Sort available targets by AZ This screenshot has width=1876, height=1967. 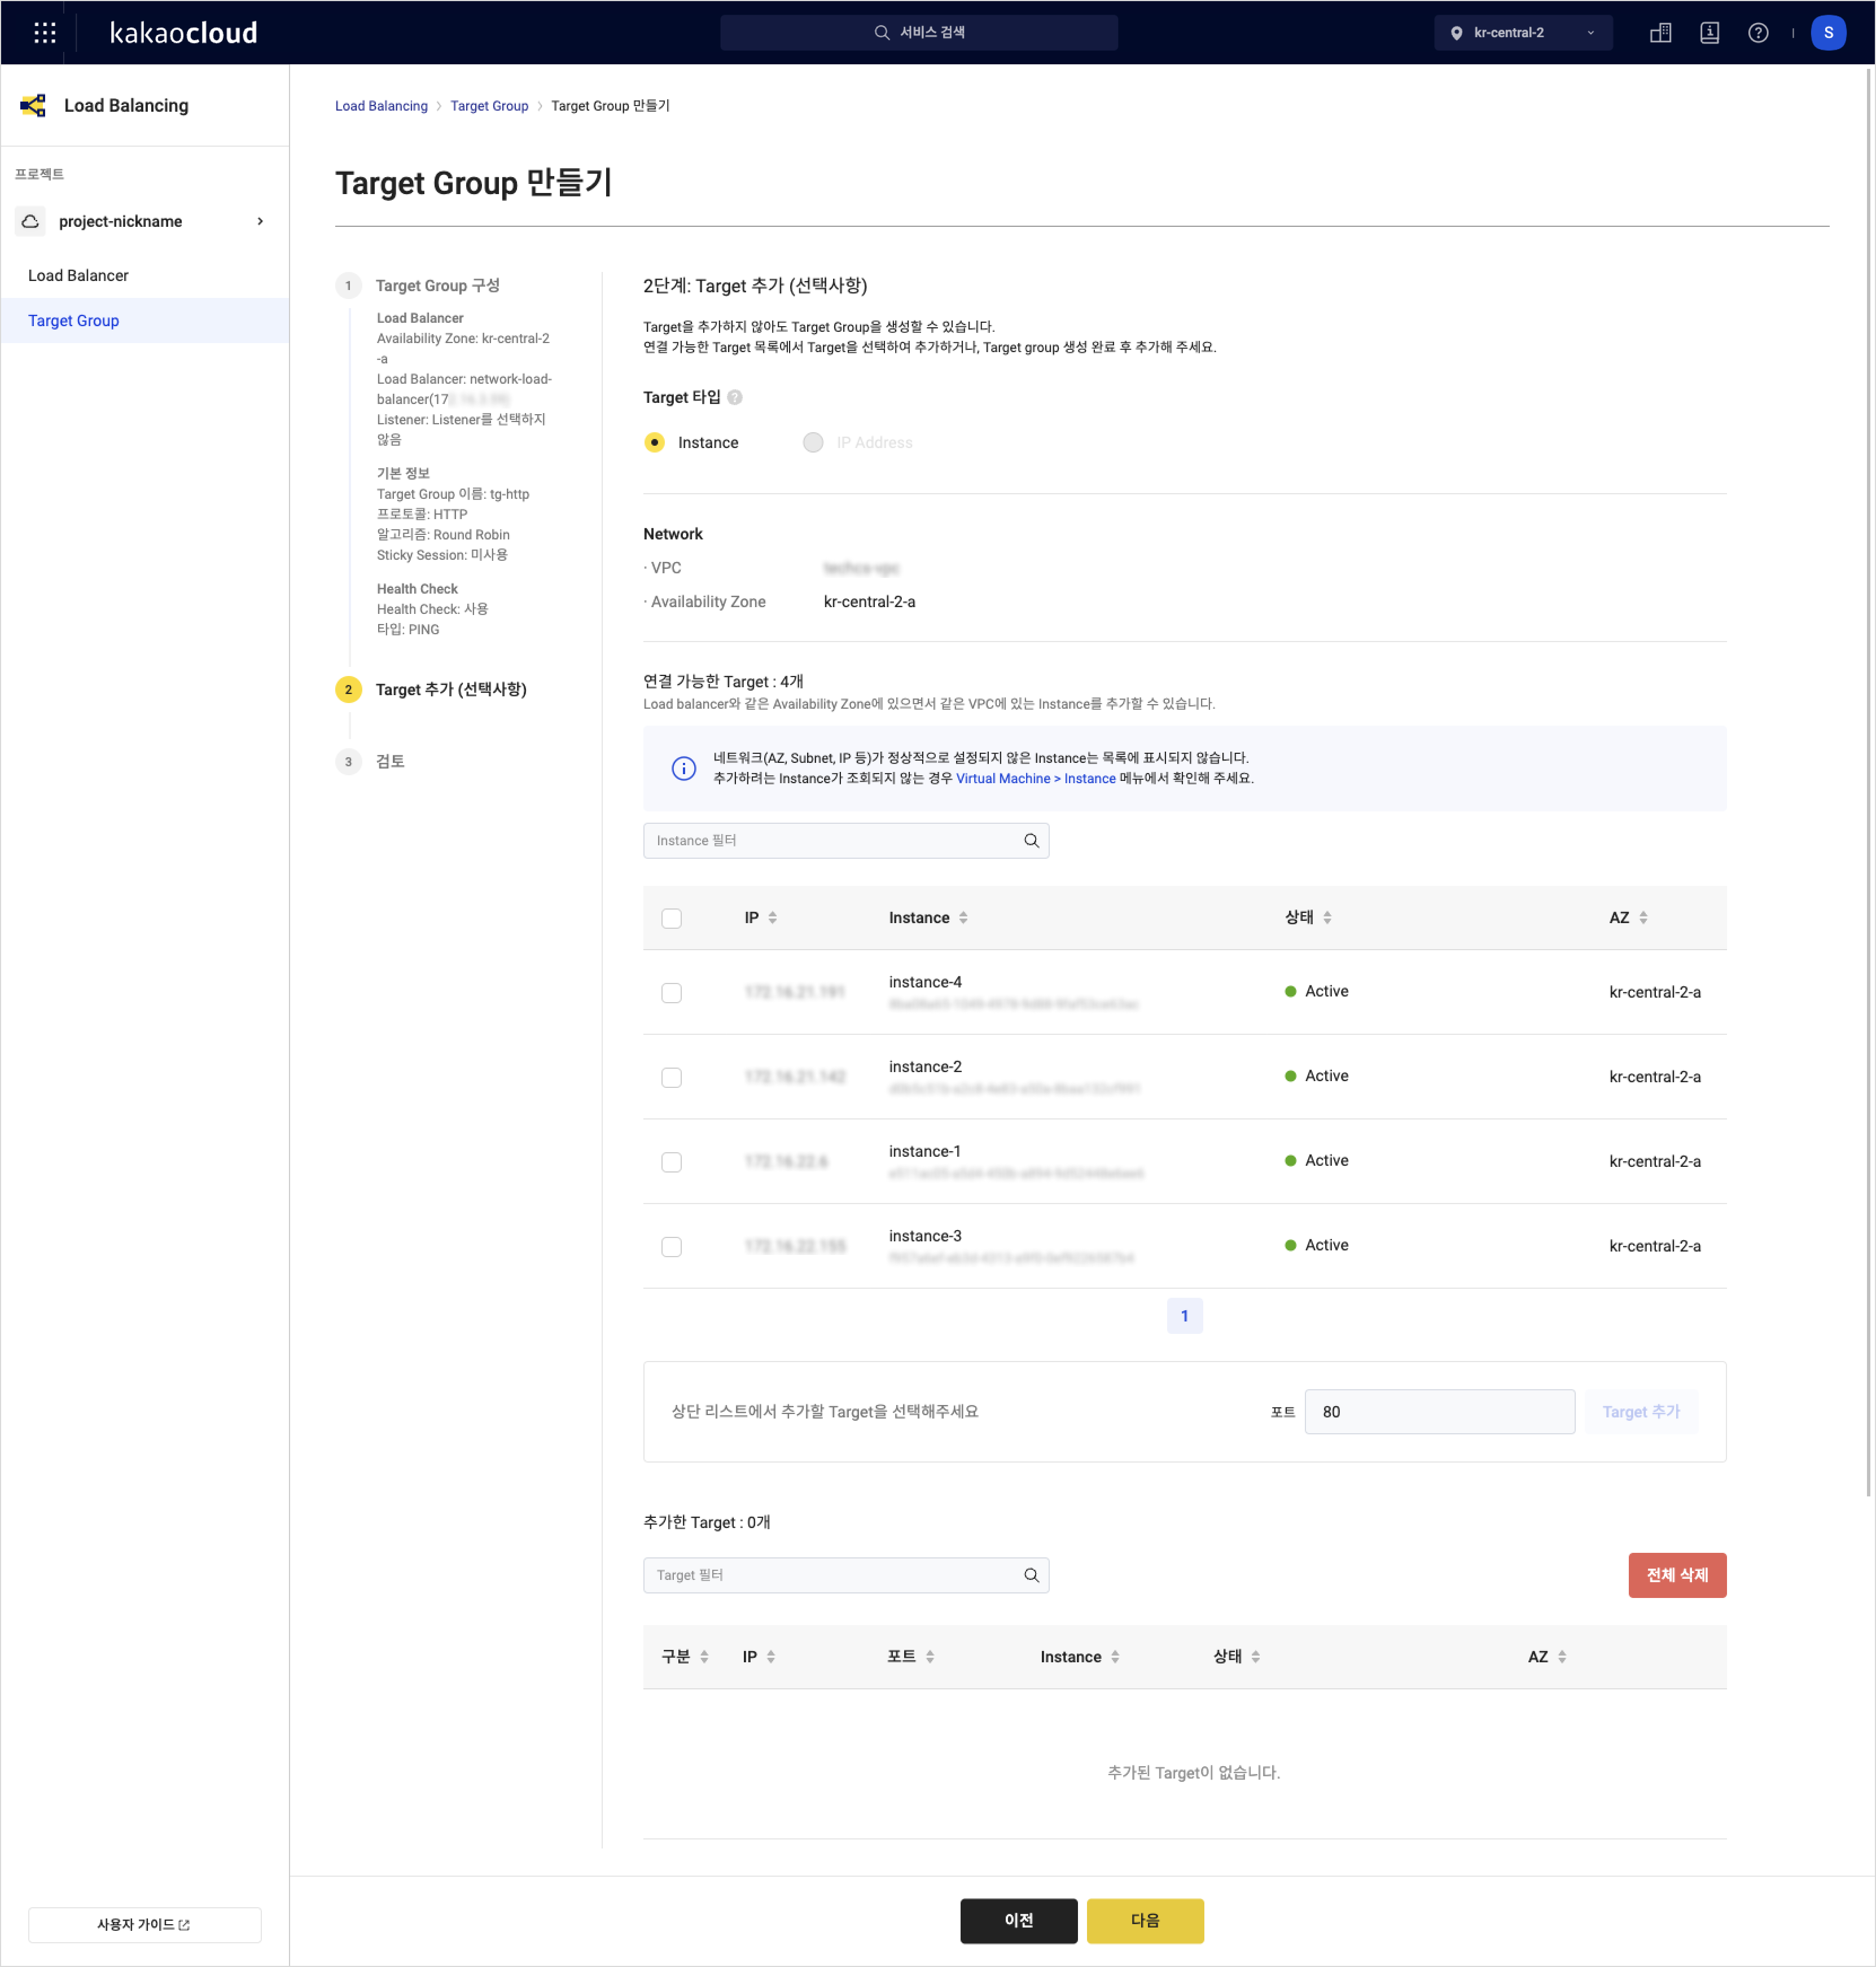[x=1643, y=918]
